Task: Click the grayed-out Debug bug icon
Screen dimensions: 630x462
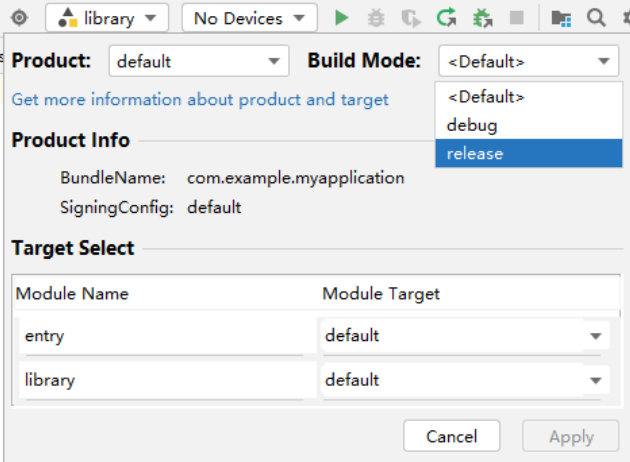Action: (x=375, y=18)
